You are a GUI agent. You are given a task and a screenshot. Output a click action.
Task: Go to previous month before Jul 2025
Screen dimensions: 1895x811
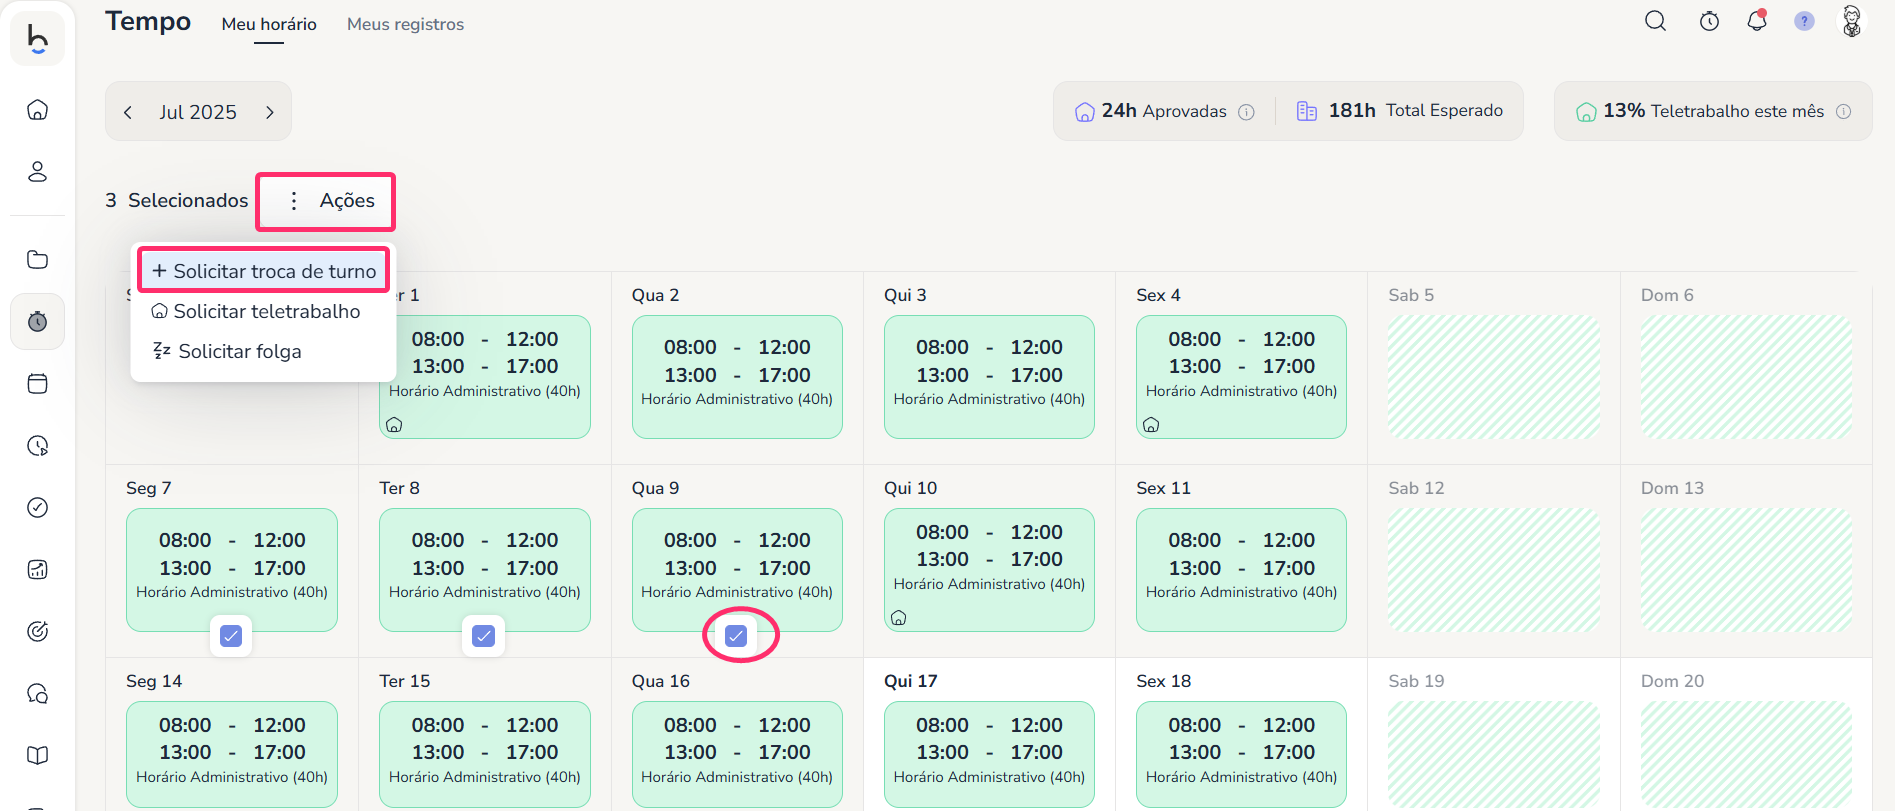(x=128, y=112)
